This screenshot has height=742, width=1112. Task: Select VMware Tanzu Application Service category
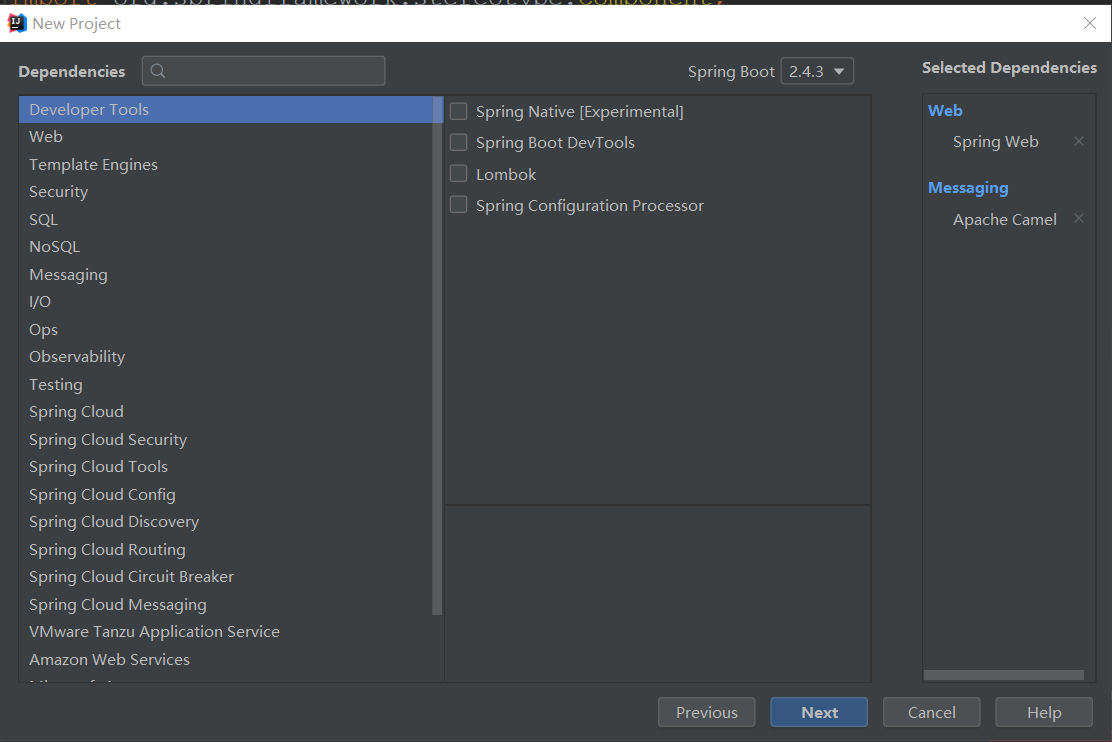(x=226, y=632)
